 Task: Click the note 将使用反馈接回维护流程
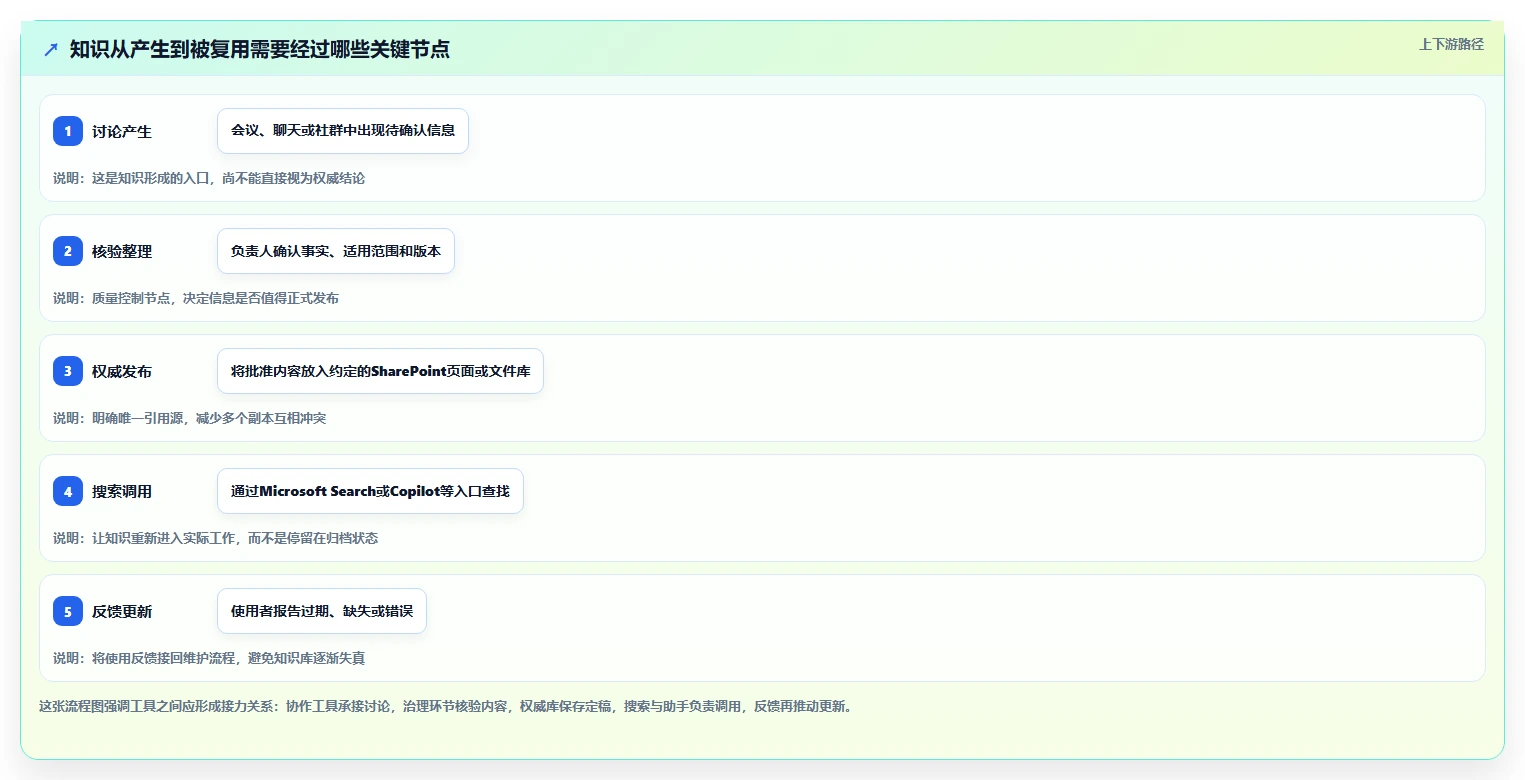163,658
